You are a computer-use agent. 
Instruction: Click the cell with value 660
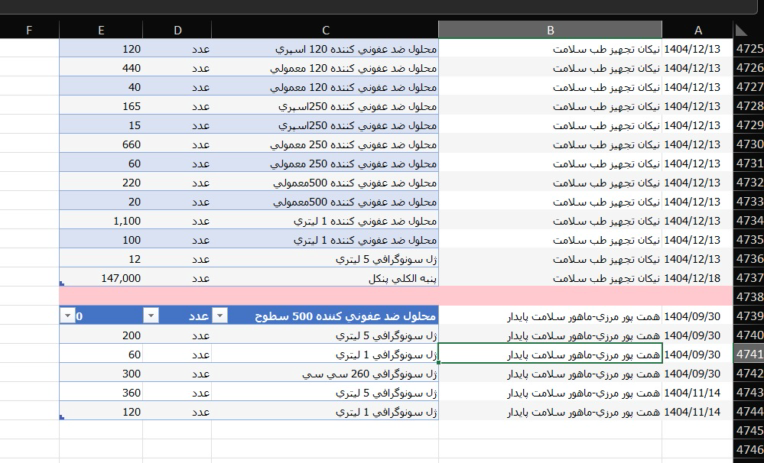pos(101,144)
